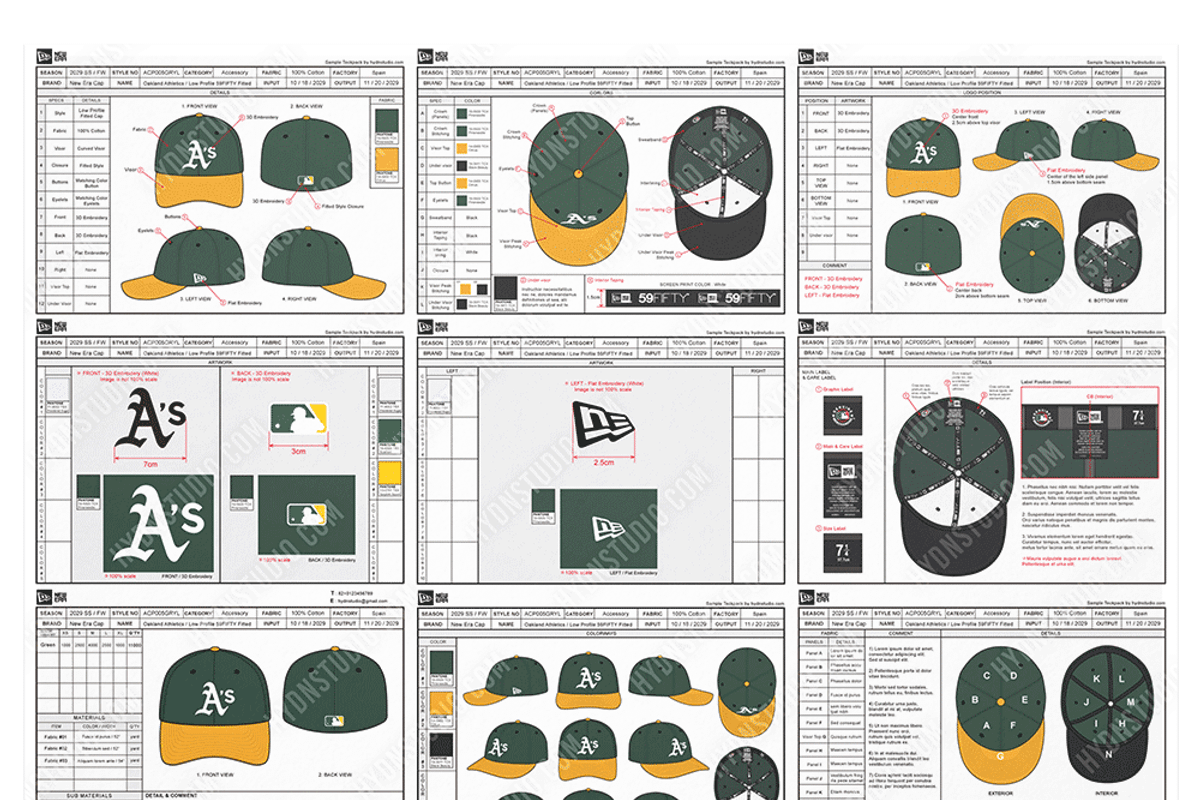Image resolution: width=1200 pixels, height=800 pixels.
Task: Click the New Era logo on the top-left sheet
Action: tap(45, 56)
